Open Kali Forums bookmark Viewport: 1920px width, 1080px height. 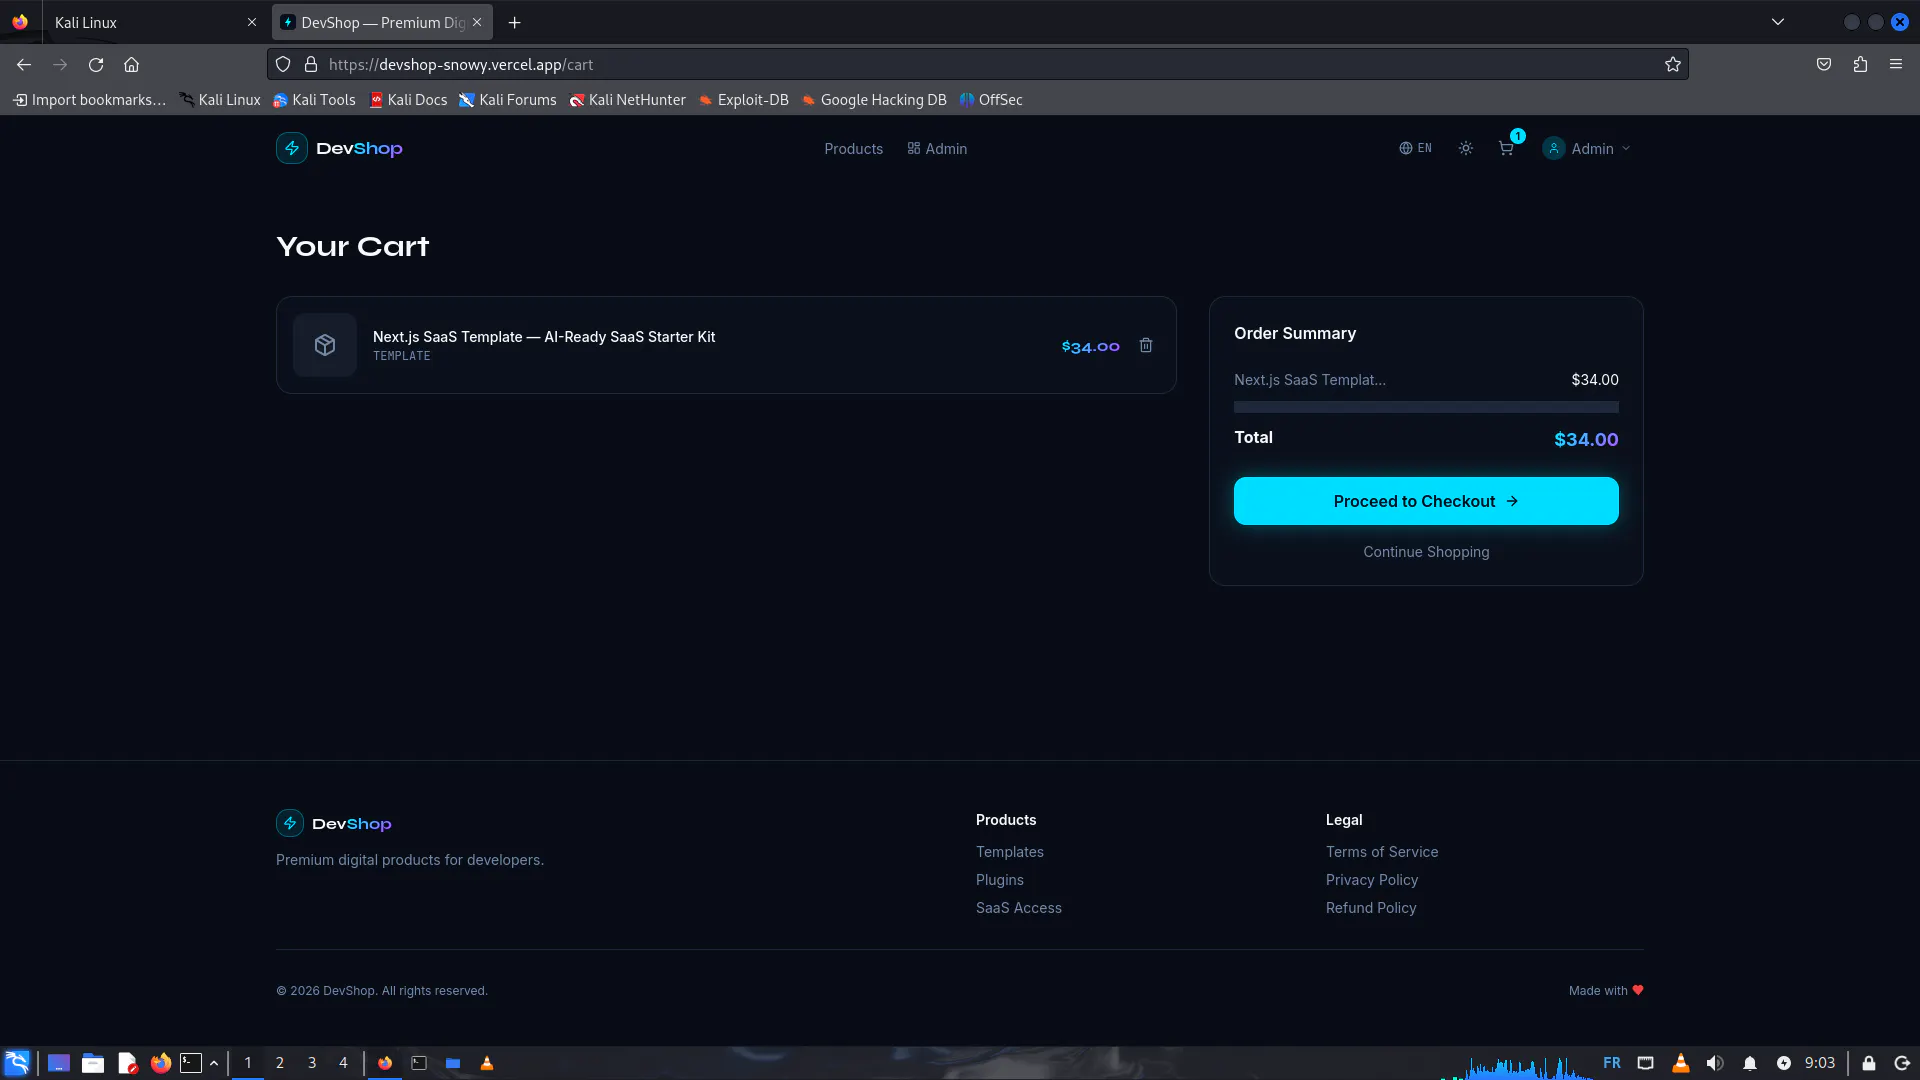point(507,100)
